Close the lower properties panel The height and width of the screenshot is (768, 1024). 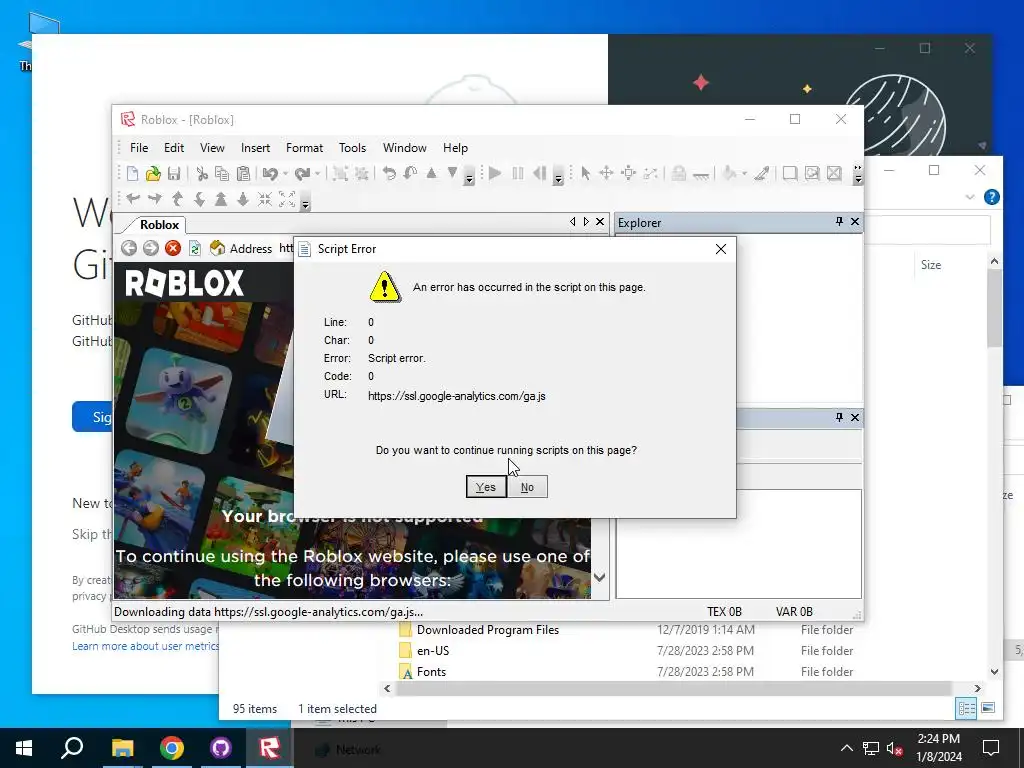click(x=855, y=417)
